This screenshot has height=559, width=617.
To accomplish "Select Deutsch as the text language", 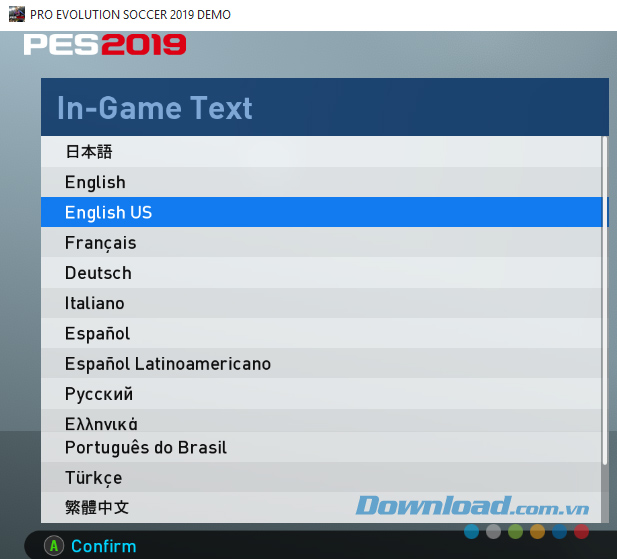I will [321, 273].
